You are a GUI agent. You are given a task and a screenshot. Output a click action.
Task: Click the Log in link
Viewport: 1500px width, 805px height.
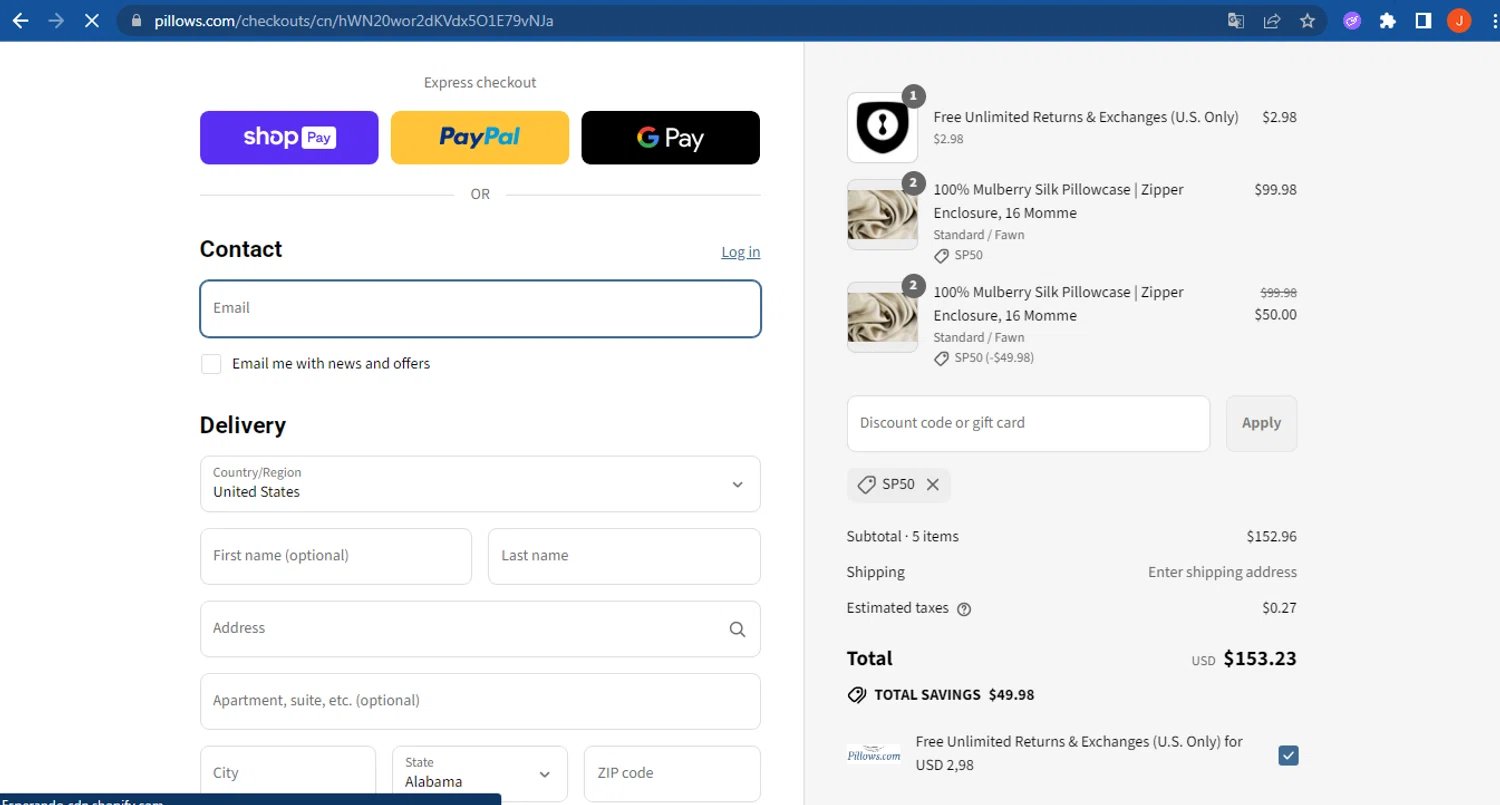[740, 252]
